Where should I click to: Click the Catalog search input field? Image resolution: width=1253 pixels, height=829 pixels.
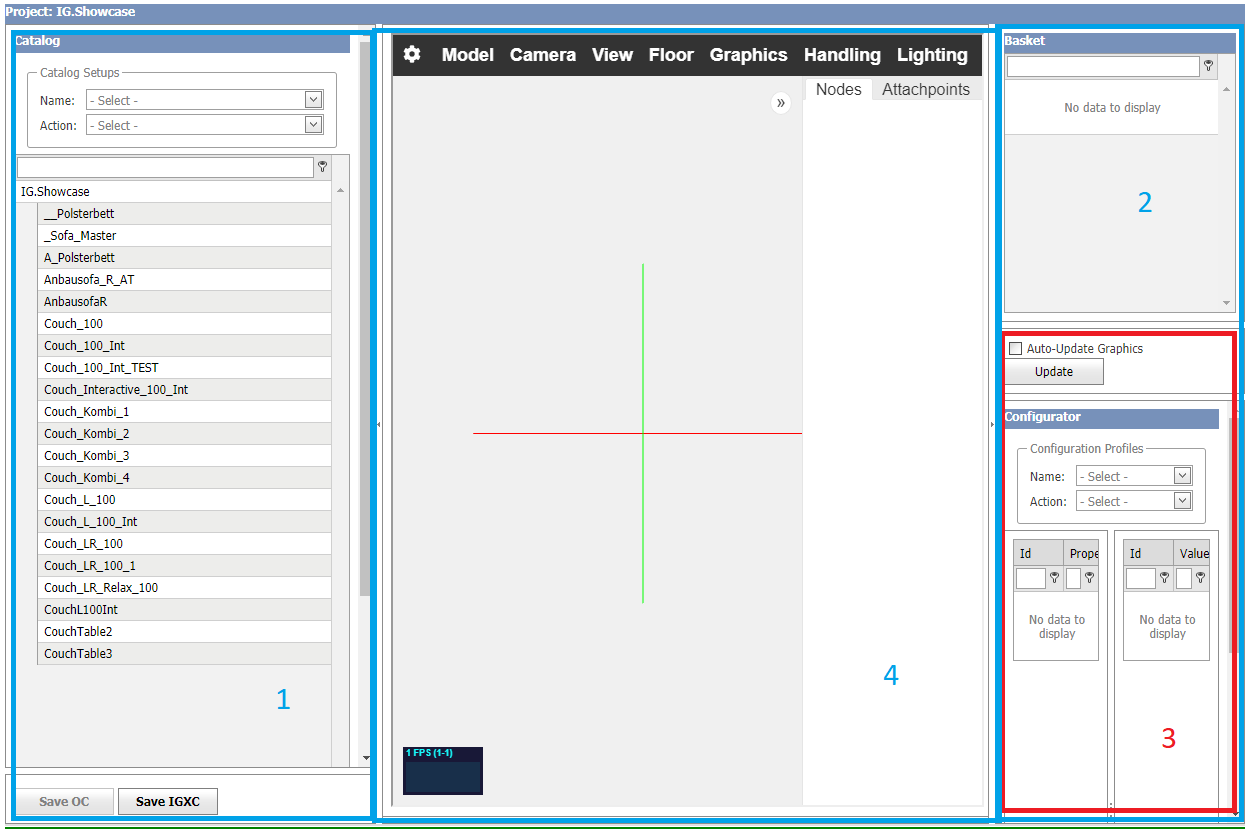click(x=165, y=167)
